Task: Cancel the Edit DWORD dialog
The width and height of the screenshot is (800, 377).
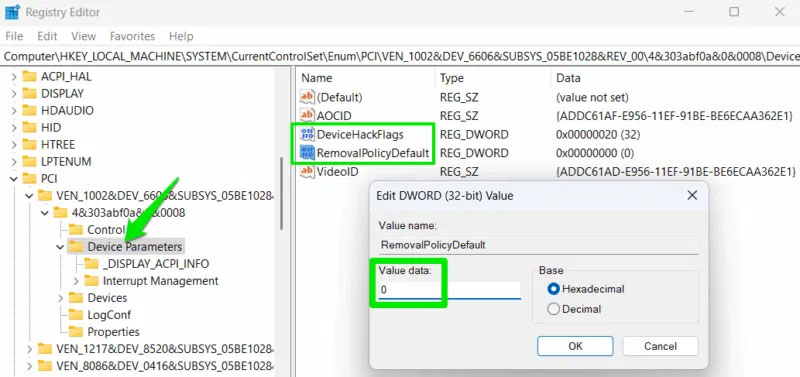Action: 660,346
